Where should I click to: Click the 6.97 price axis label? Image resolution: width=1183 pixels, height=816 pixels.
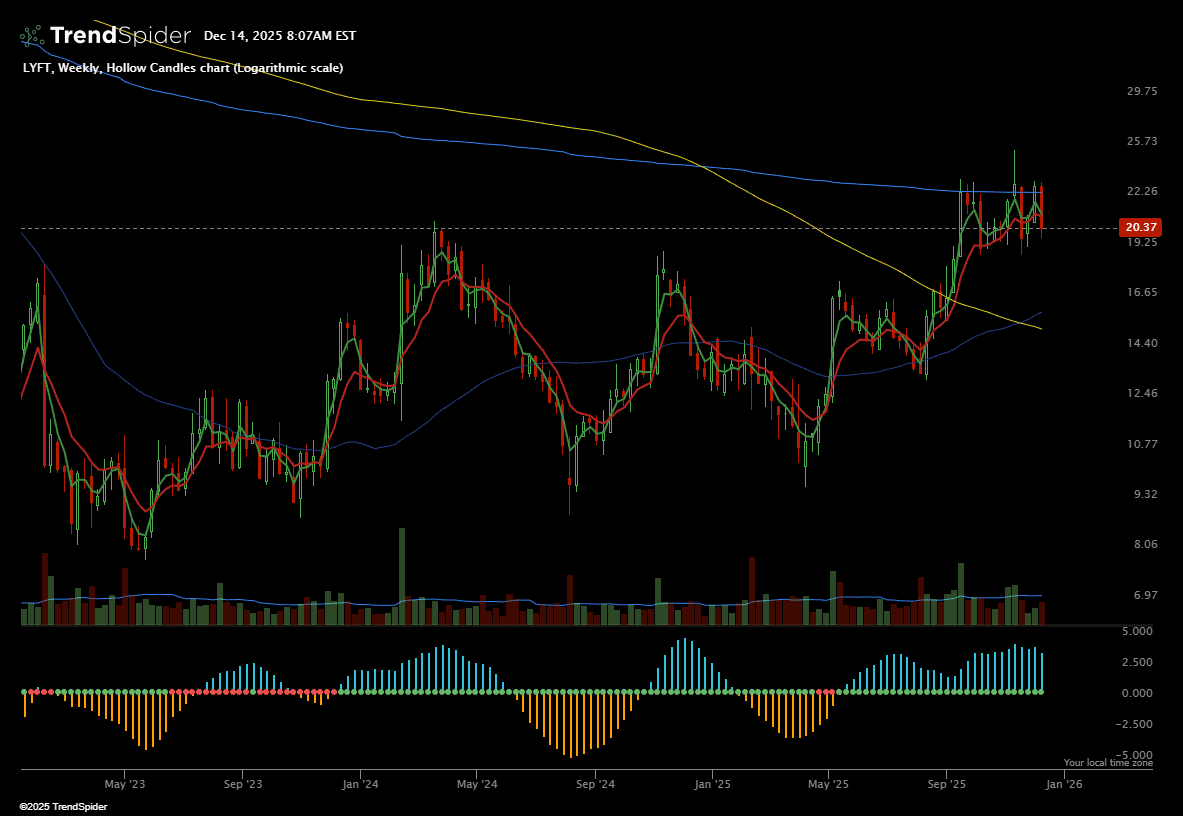coord(1141,595)
